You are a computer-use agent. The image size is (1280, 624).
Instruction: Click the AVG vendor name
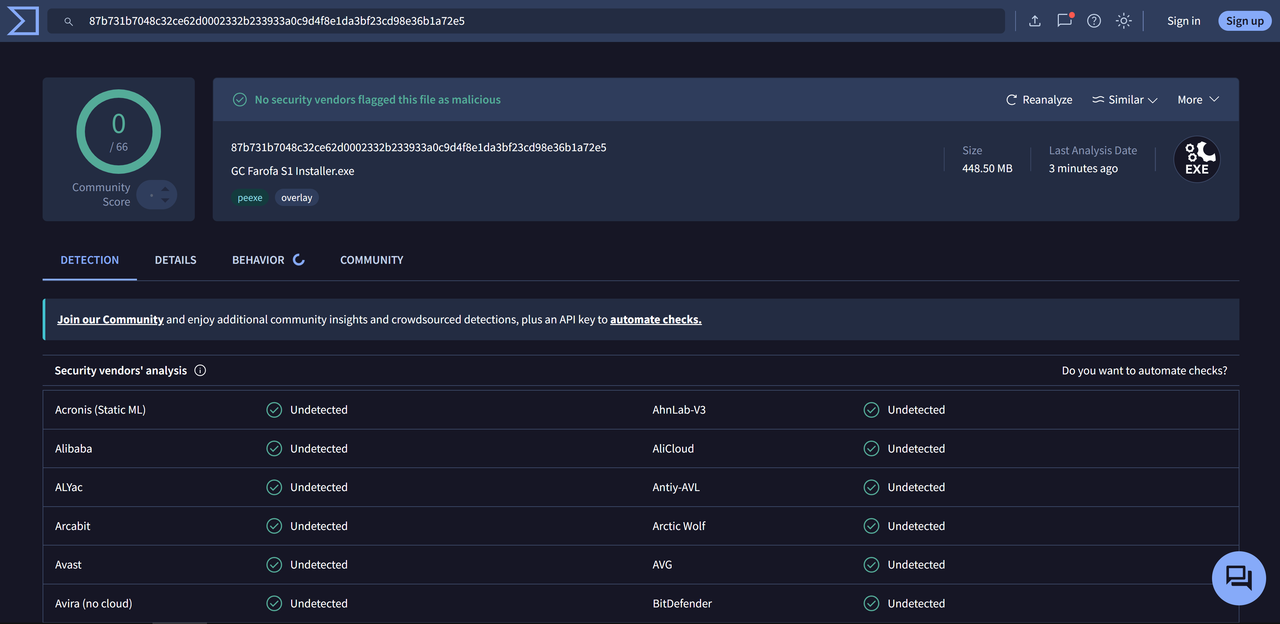(x=662, y=565)
